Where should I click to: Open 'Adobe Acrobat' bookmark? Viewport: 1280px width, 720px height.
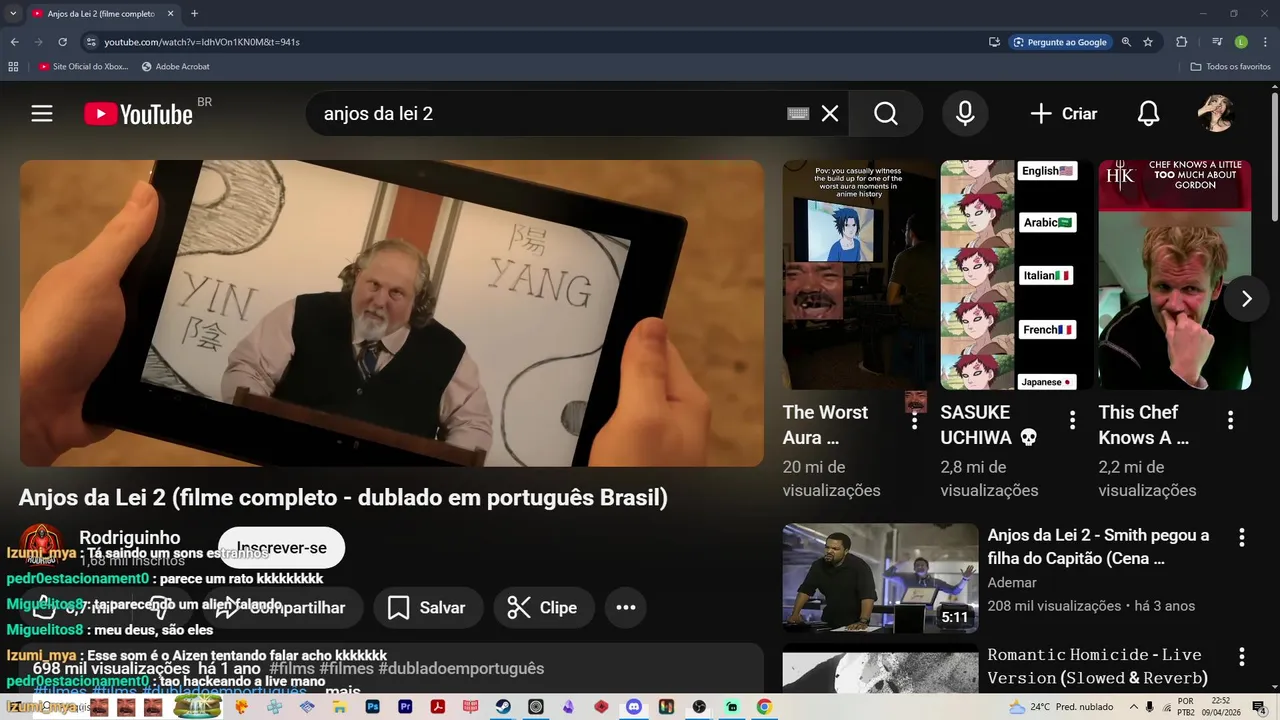176,67
